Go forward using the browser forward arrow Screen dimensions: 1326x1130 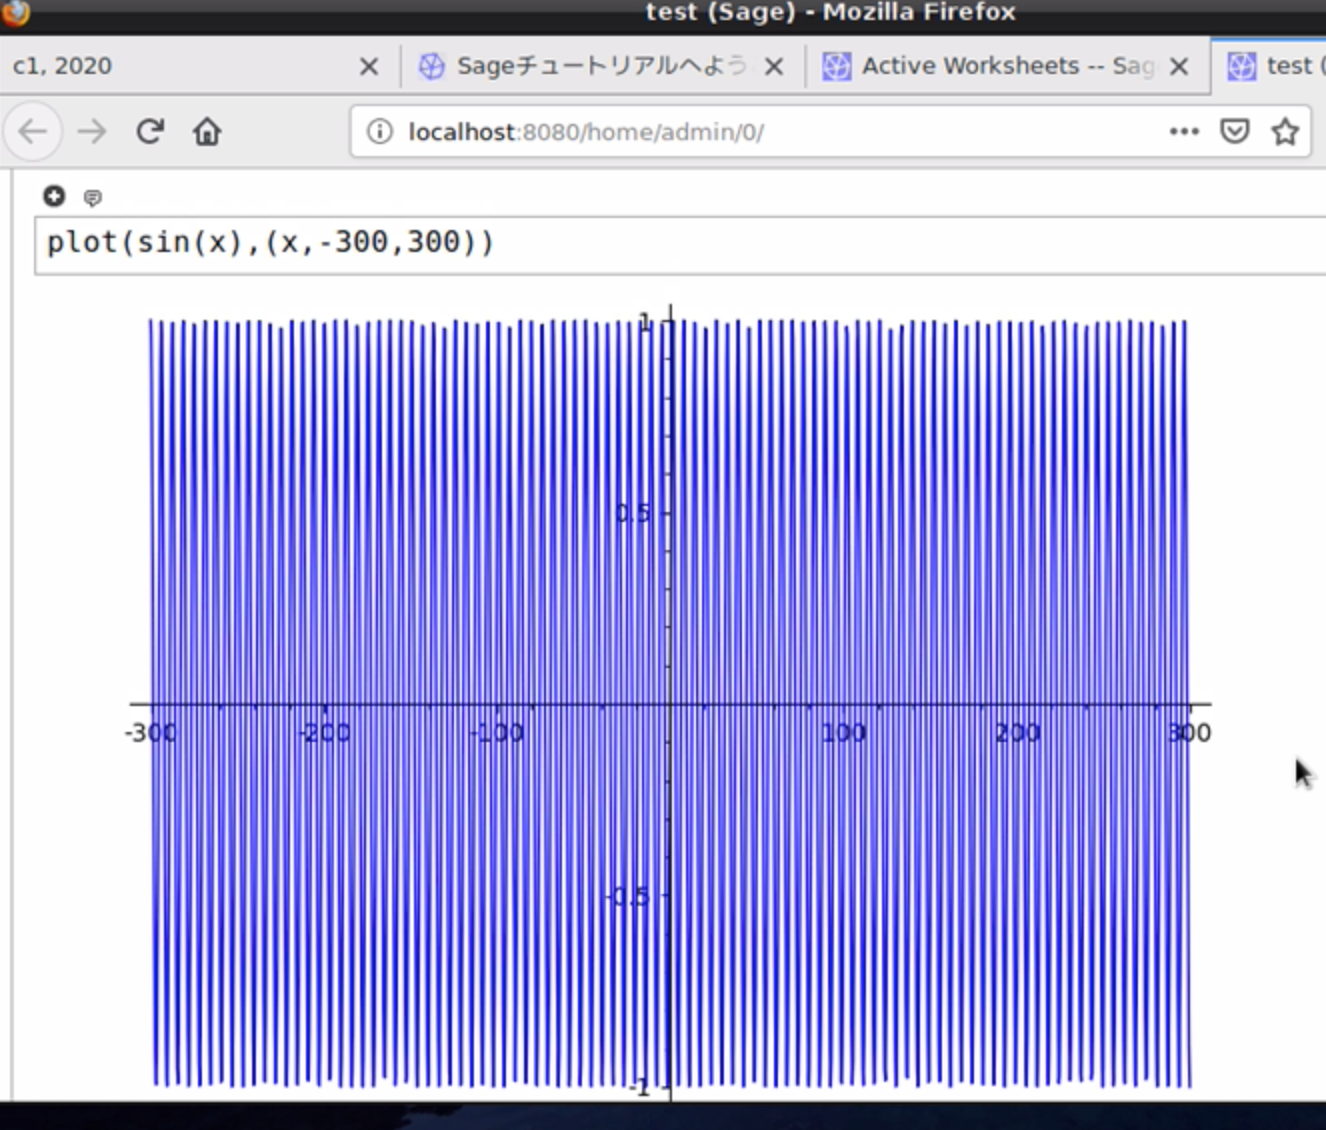[x=92, y=131]
